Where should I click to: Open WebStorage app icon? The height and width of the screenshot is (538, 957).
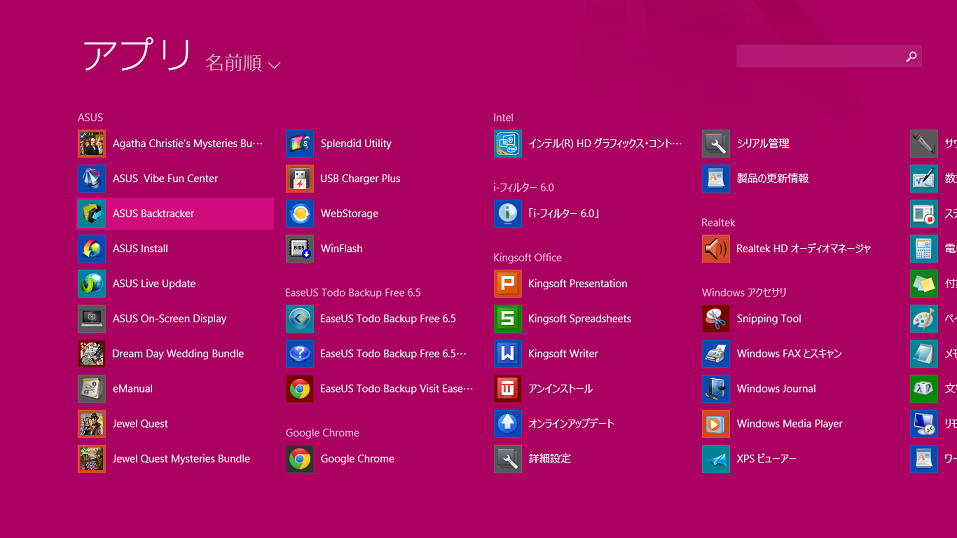300,214
